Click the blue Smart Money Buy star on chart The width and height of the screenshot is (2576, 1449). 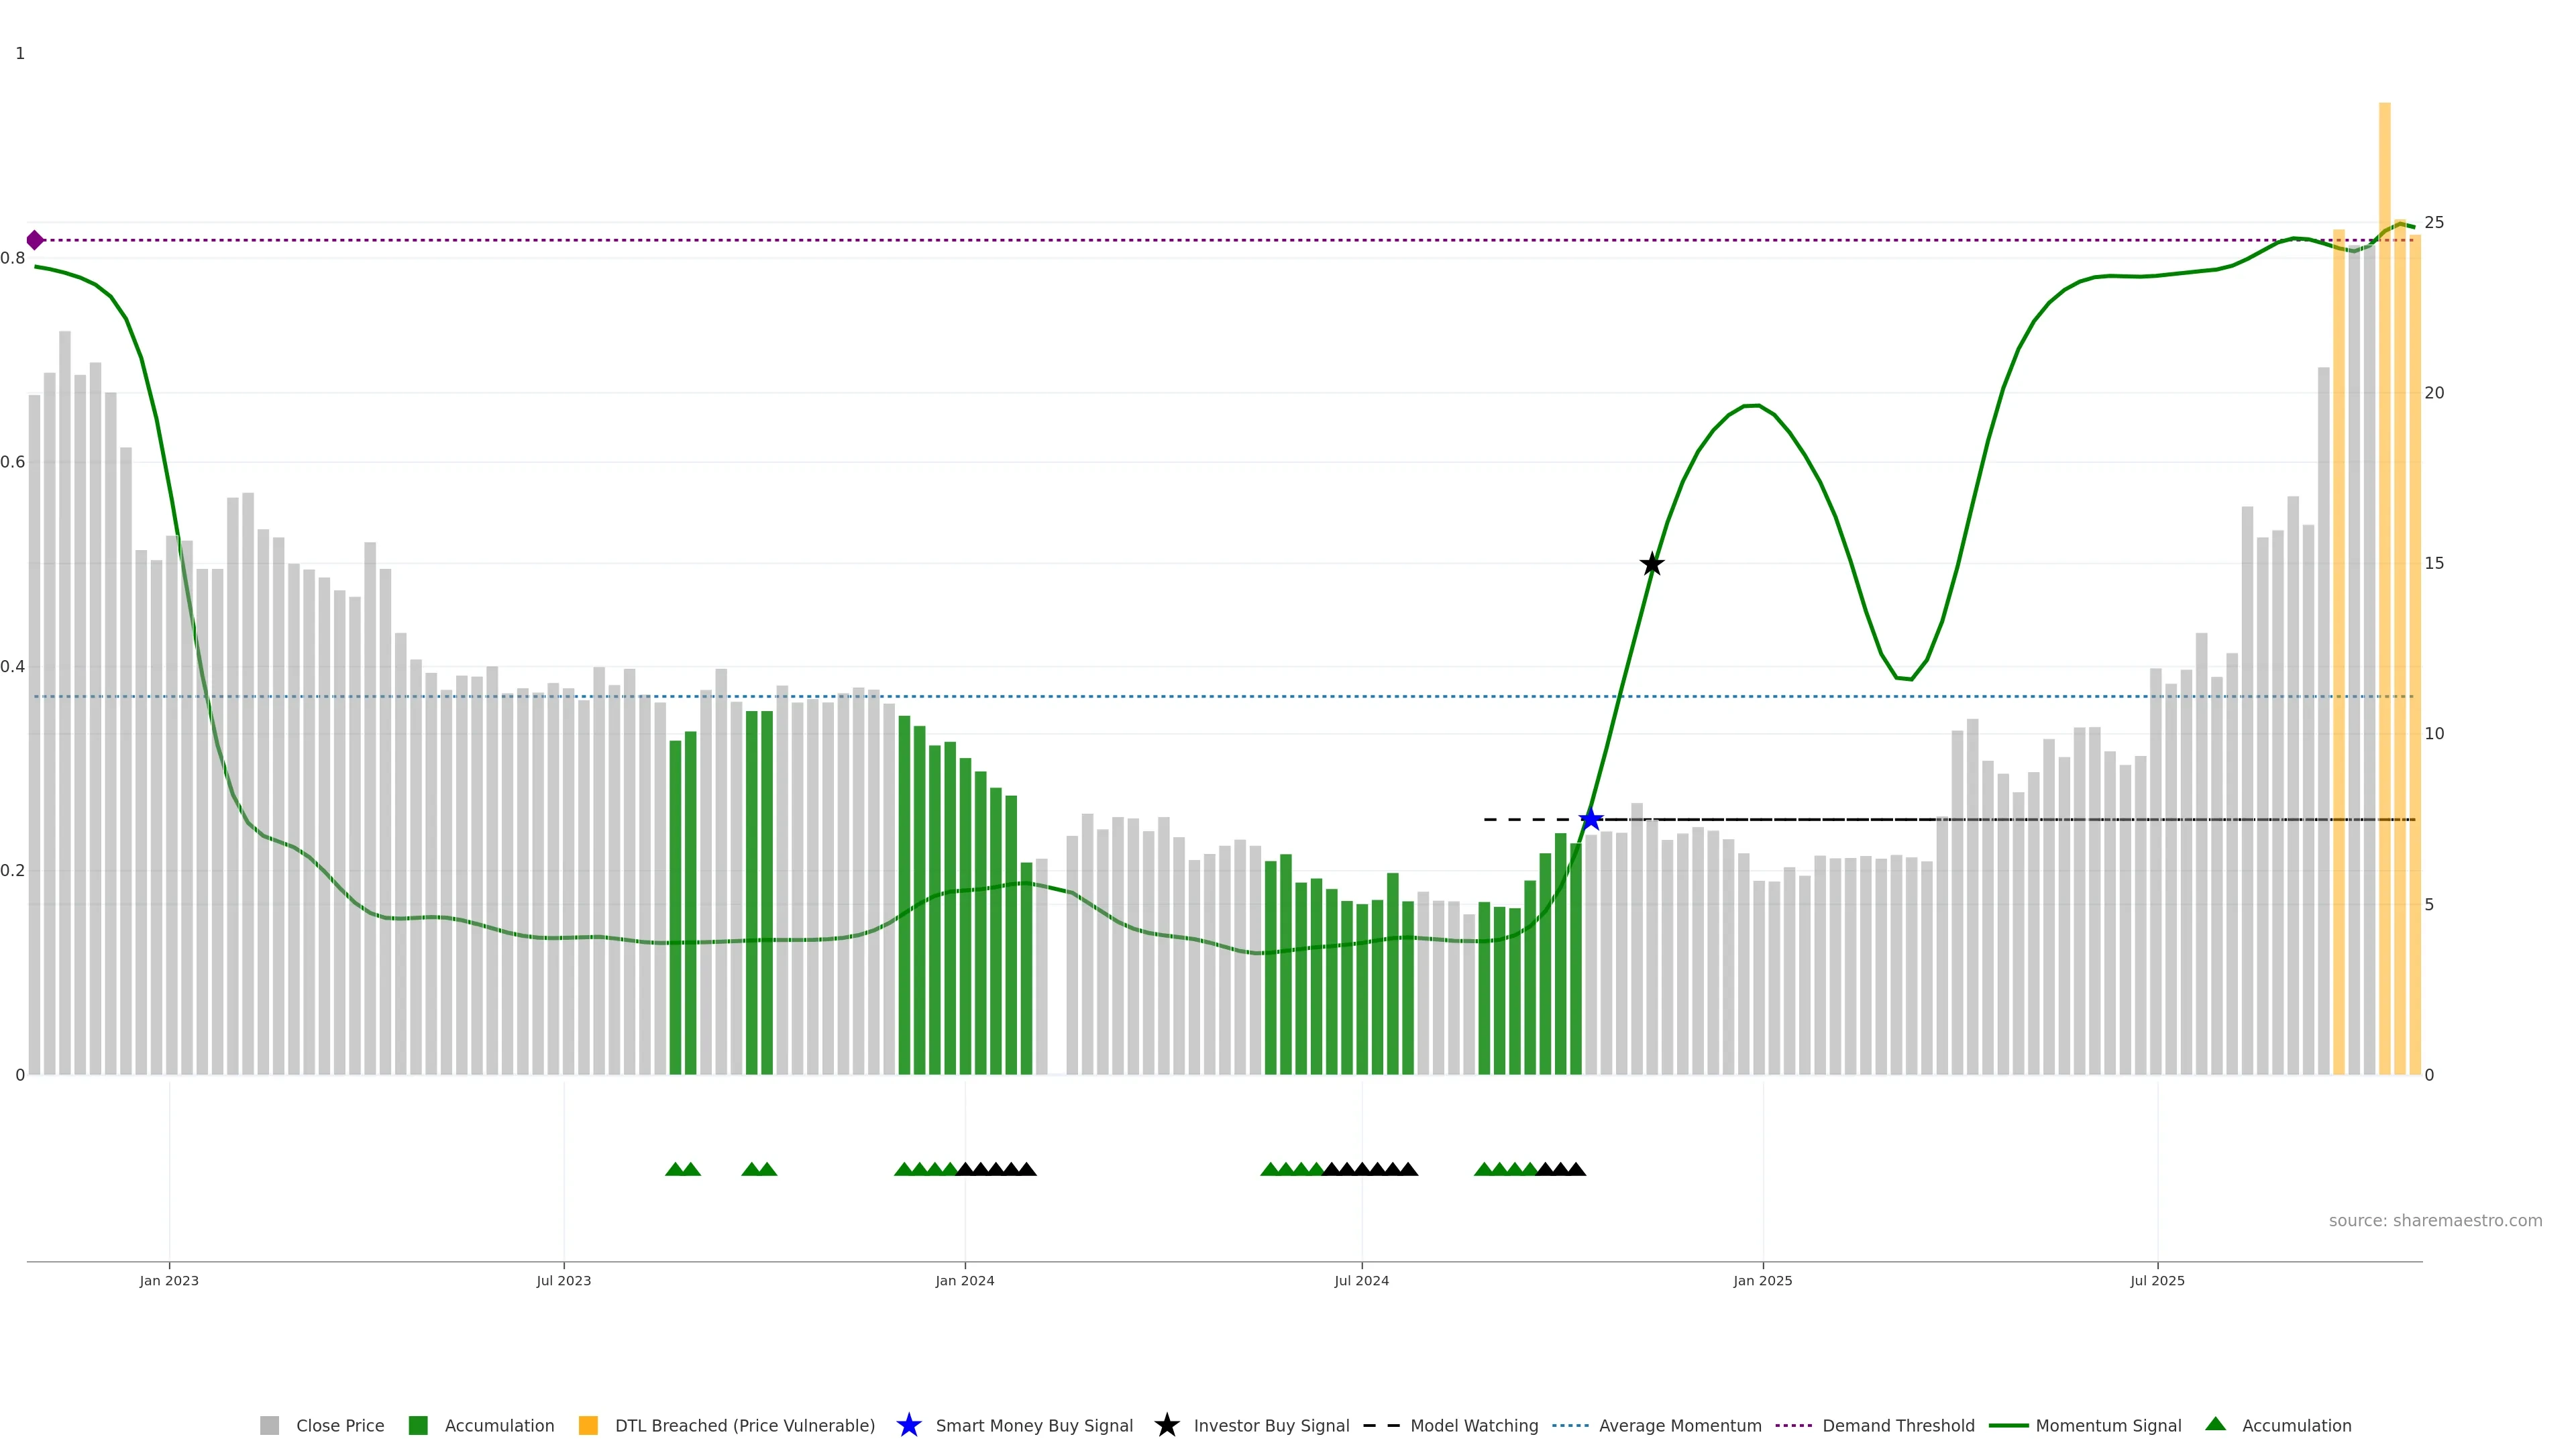coord(1590,819)
